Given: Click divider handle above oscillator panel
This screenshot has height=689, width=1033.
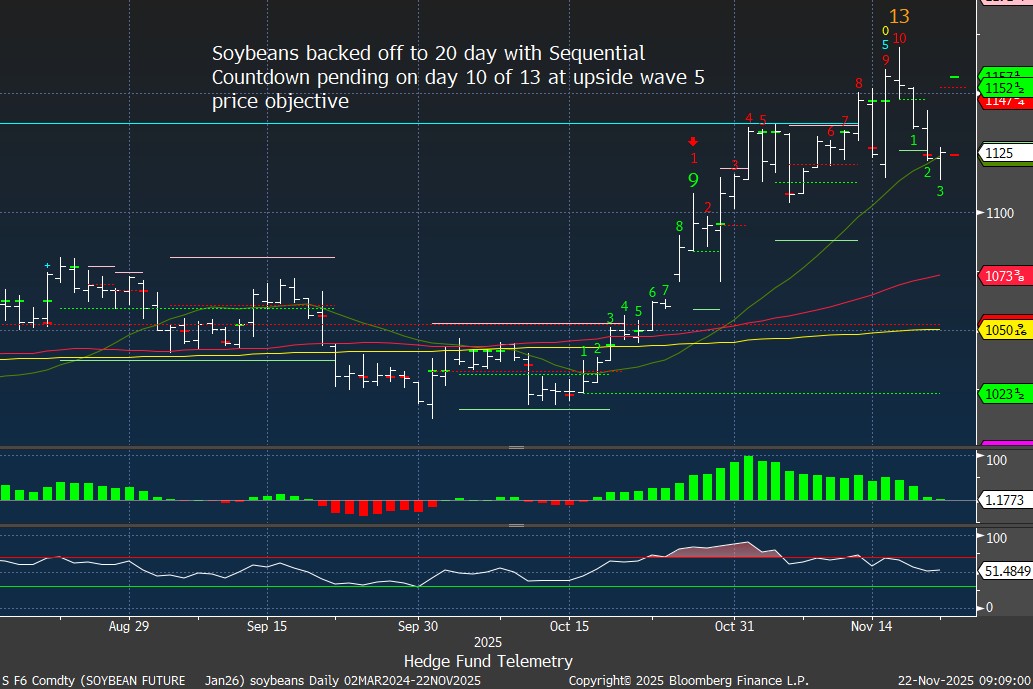Looking at the screenshot, I should (x=517, y=525).
